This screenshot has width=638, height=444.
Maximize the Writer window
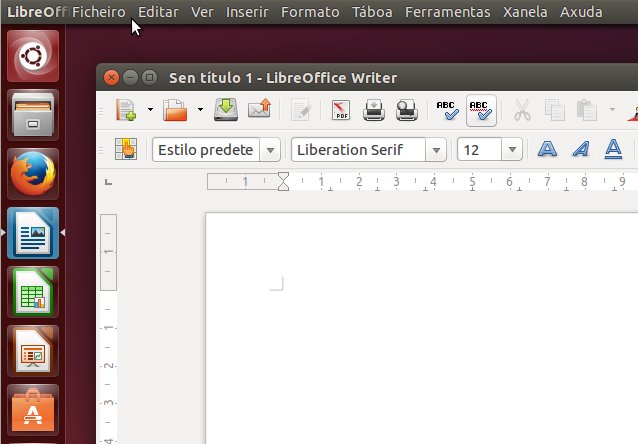149,77
